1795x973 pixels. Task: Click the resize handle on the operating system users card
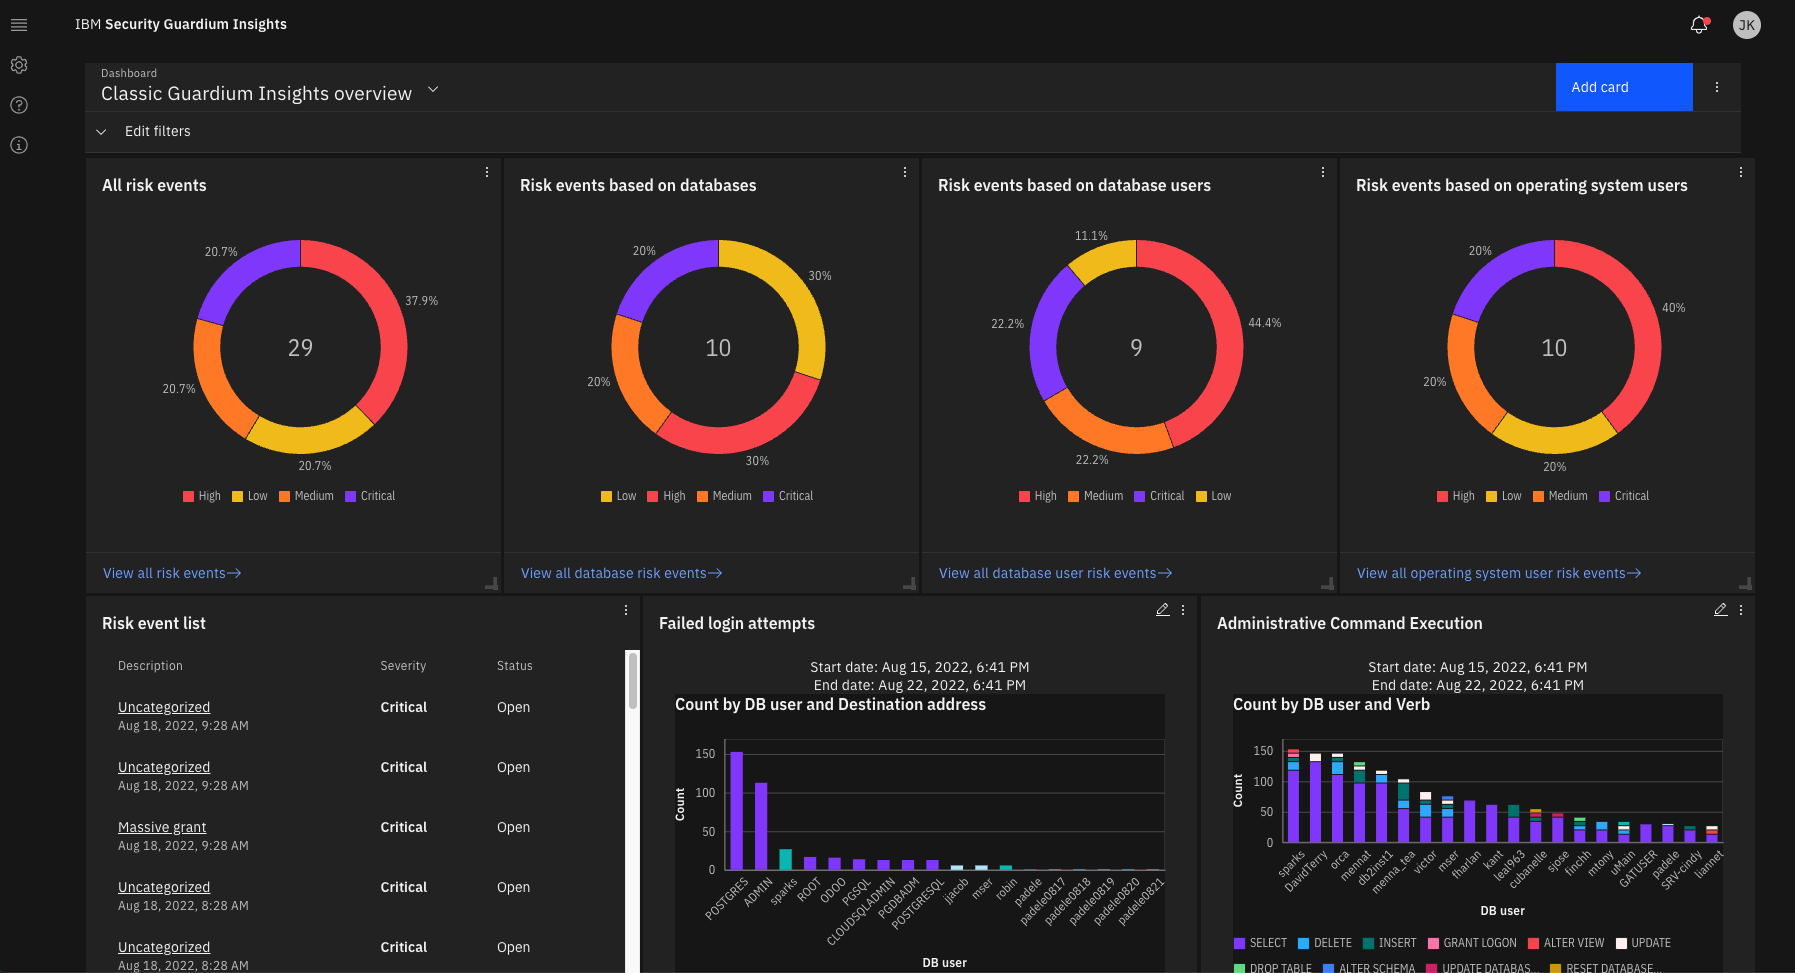[x=1746, y=583]
